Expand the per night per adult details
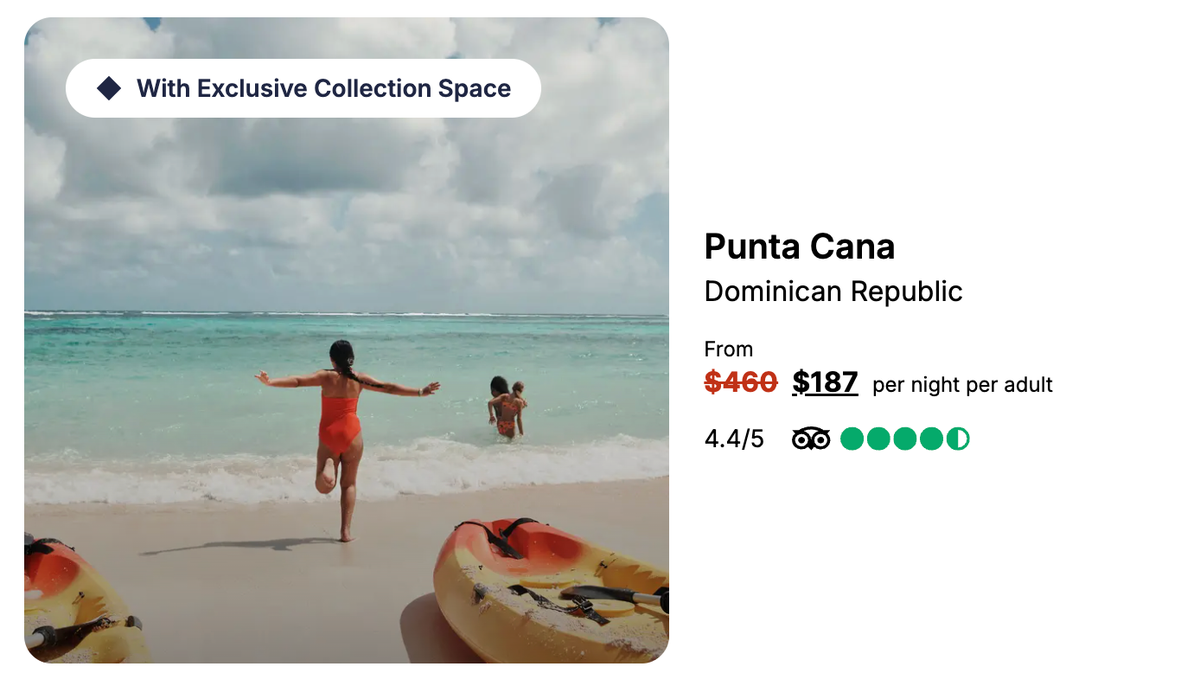 point(962,384)
